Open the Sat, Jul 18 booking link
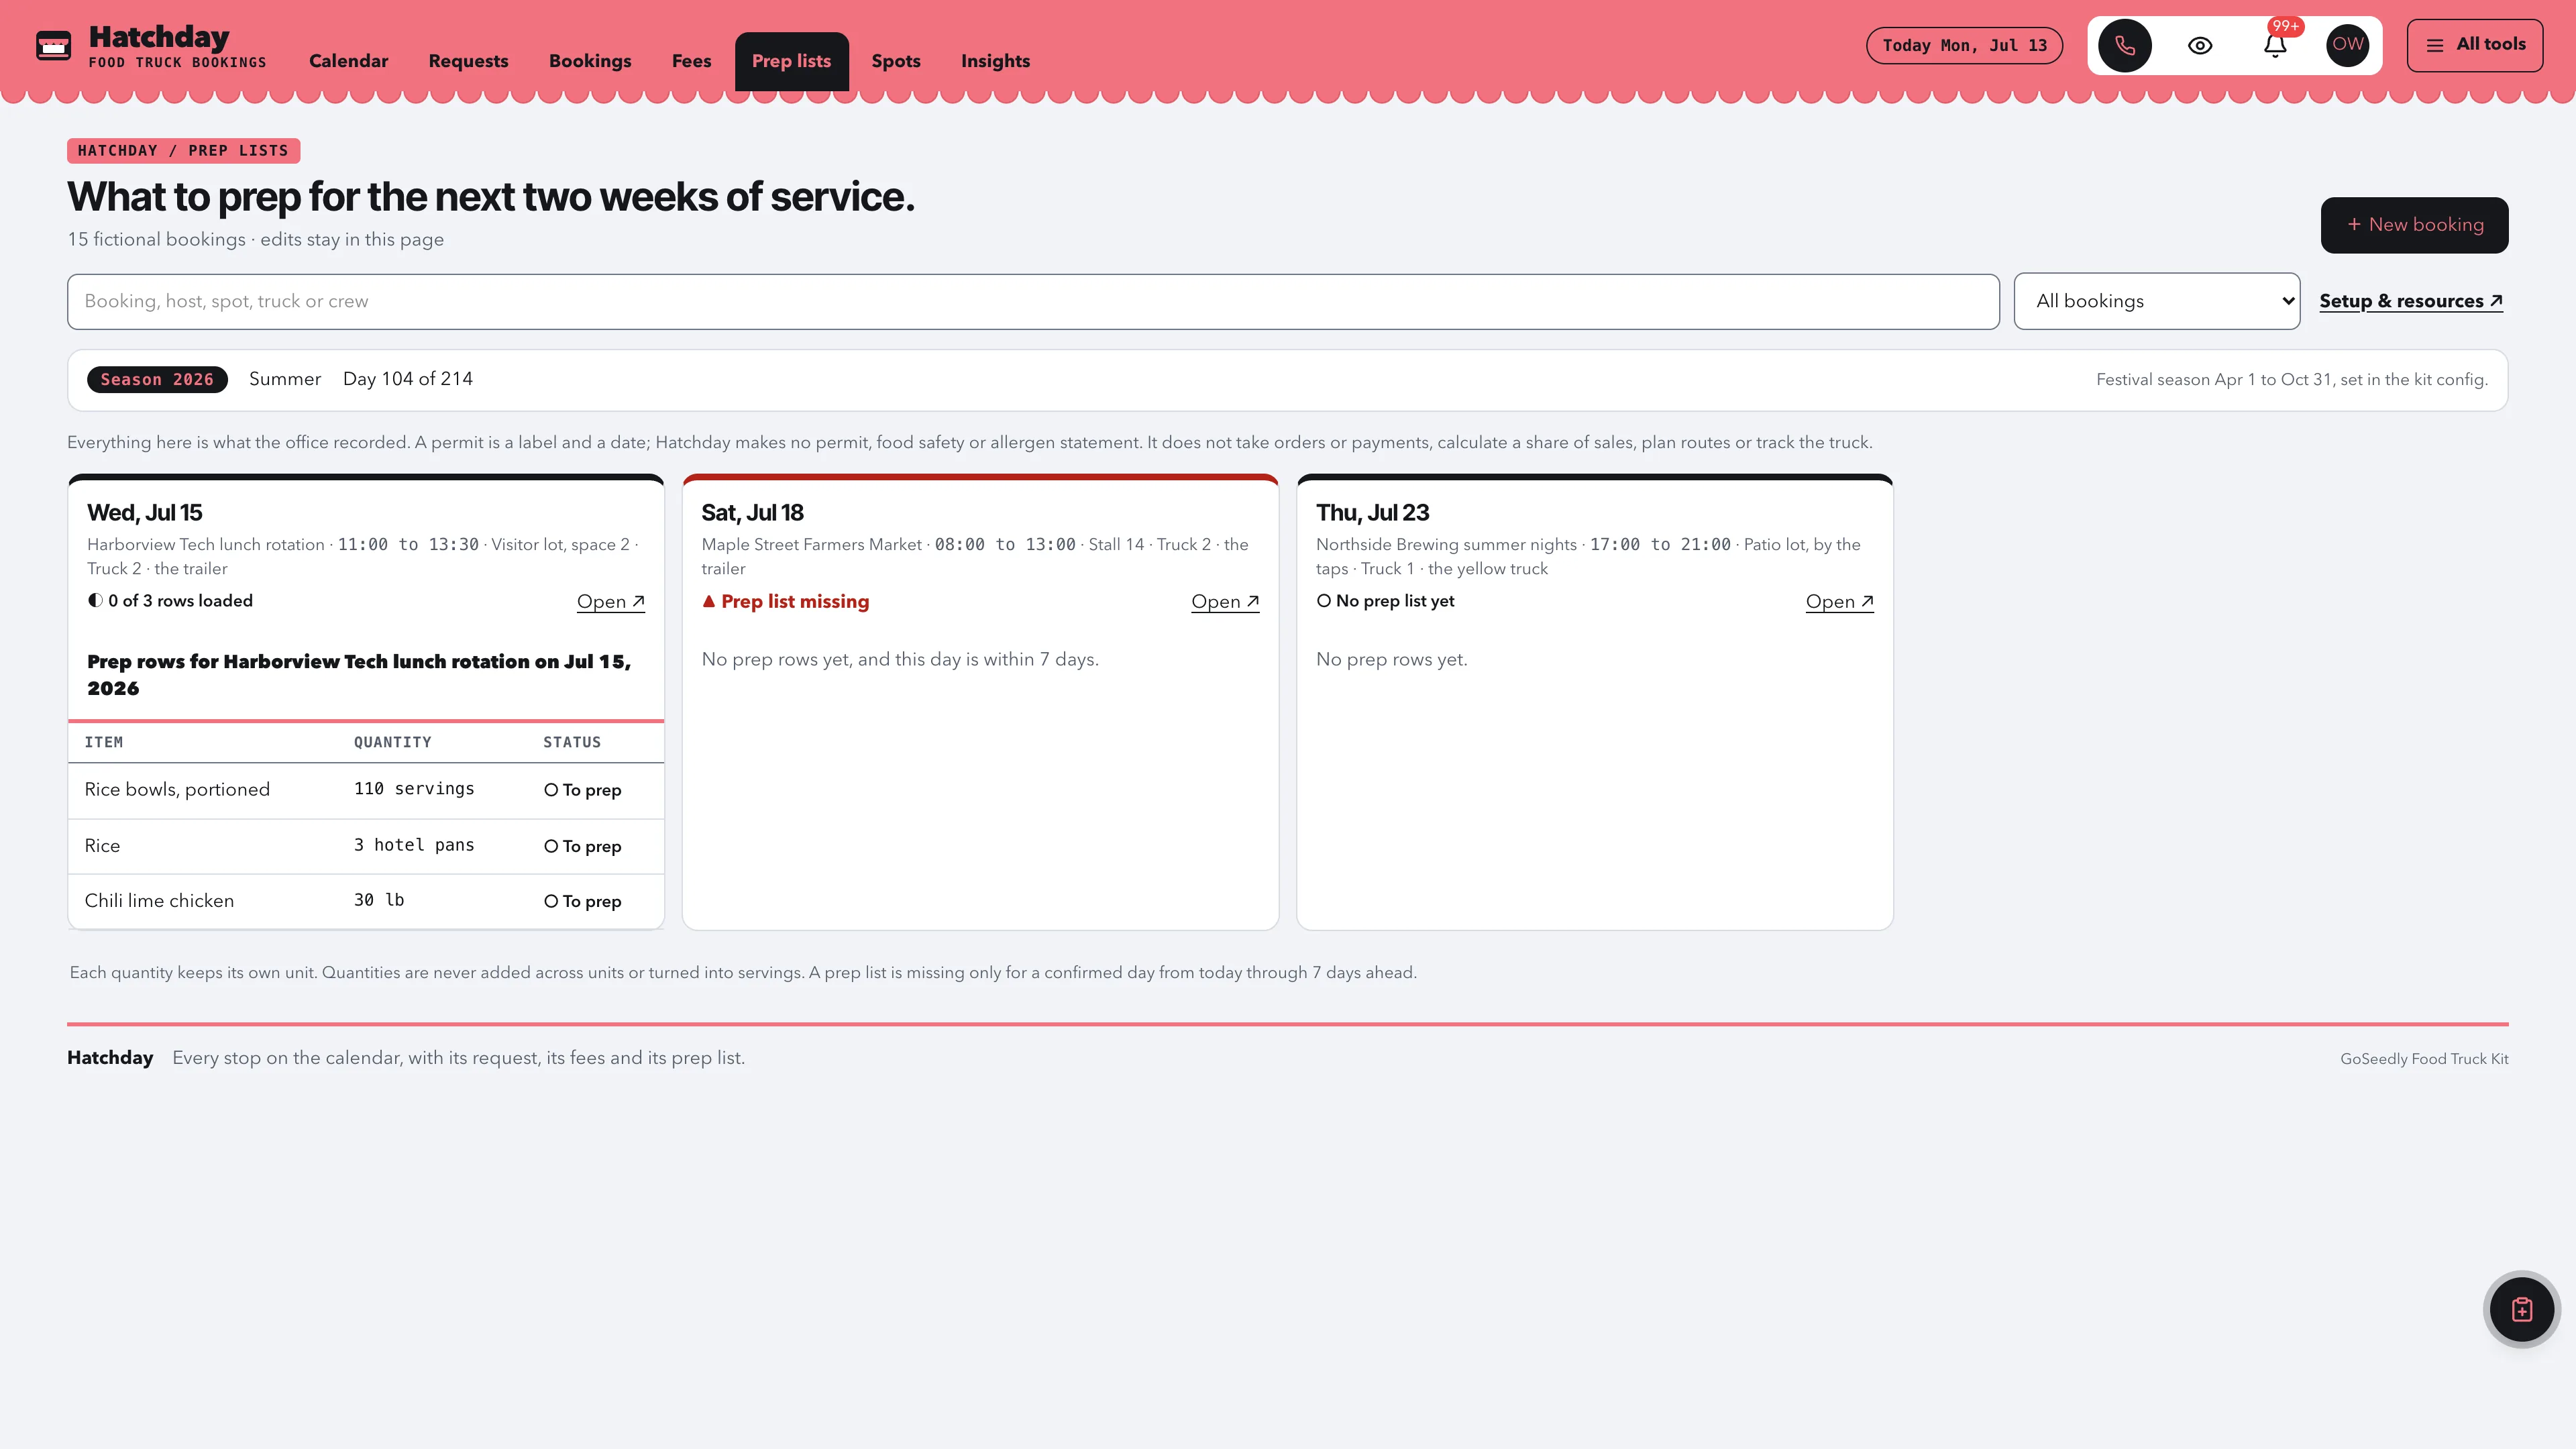This screenshot has width=2576, height=1449. [1225, 601]
